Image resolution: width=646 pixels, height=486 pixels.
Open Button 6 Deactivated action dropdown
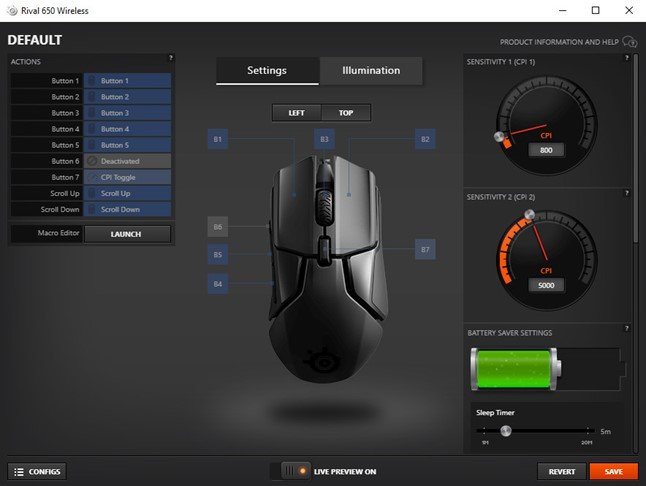(127, 161)
